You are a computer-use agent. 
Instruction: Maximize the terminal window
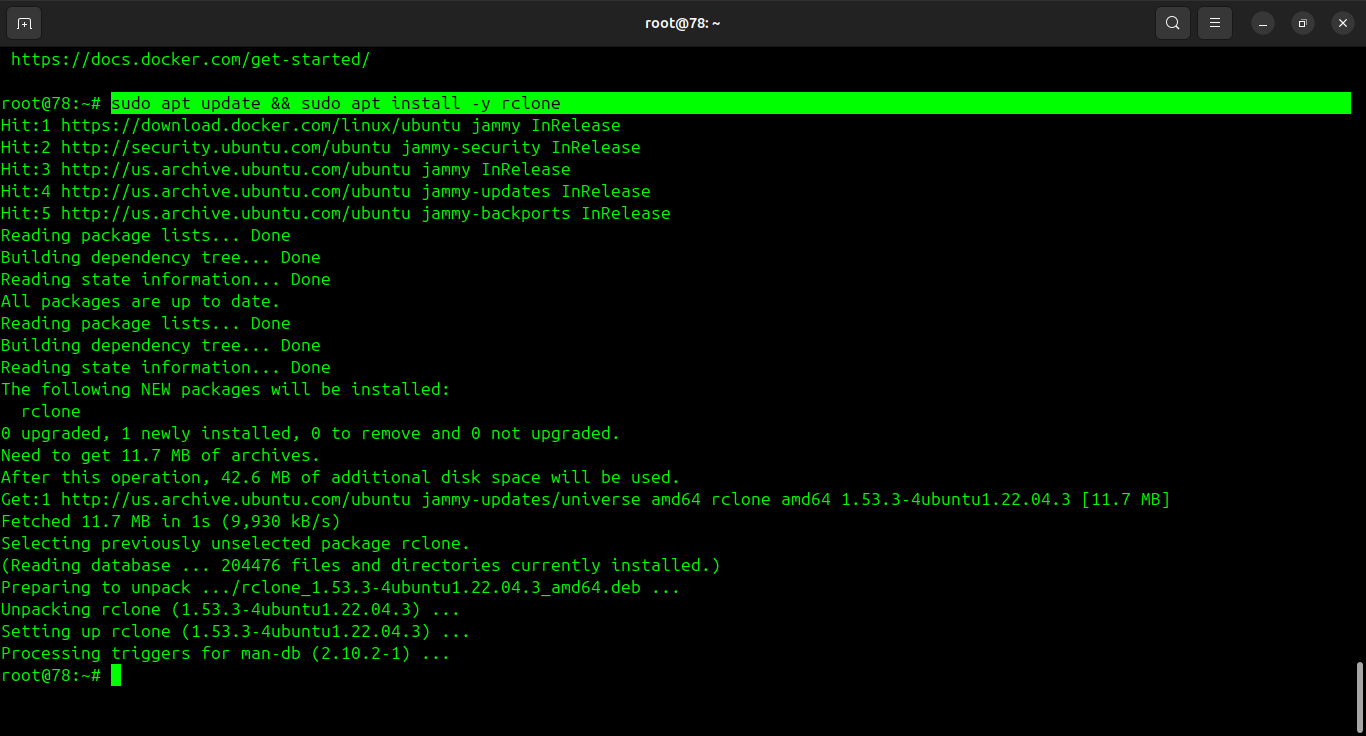1302,23
